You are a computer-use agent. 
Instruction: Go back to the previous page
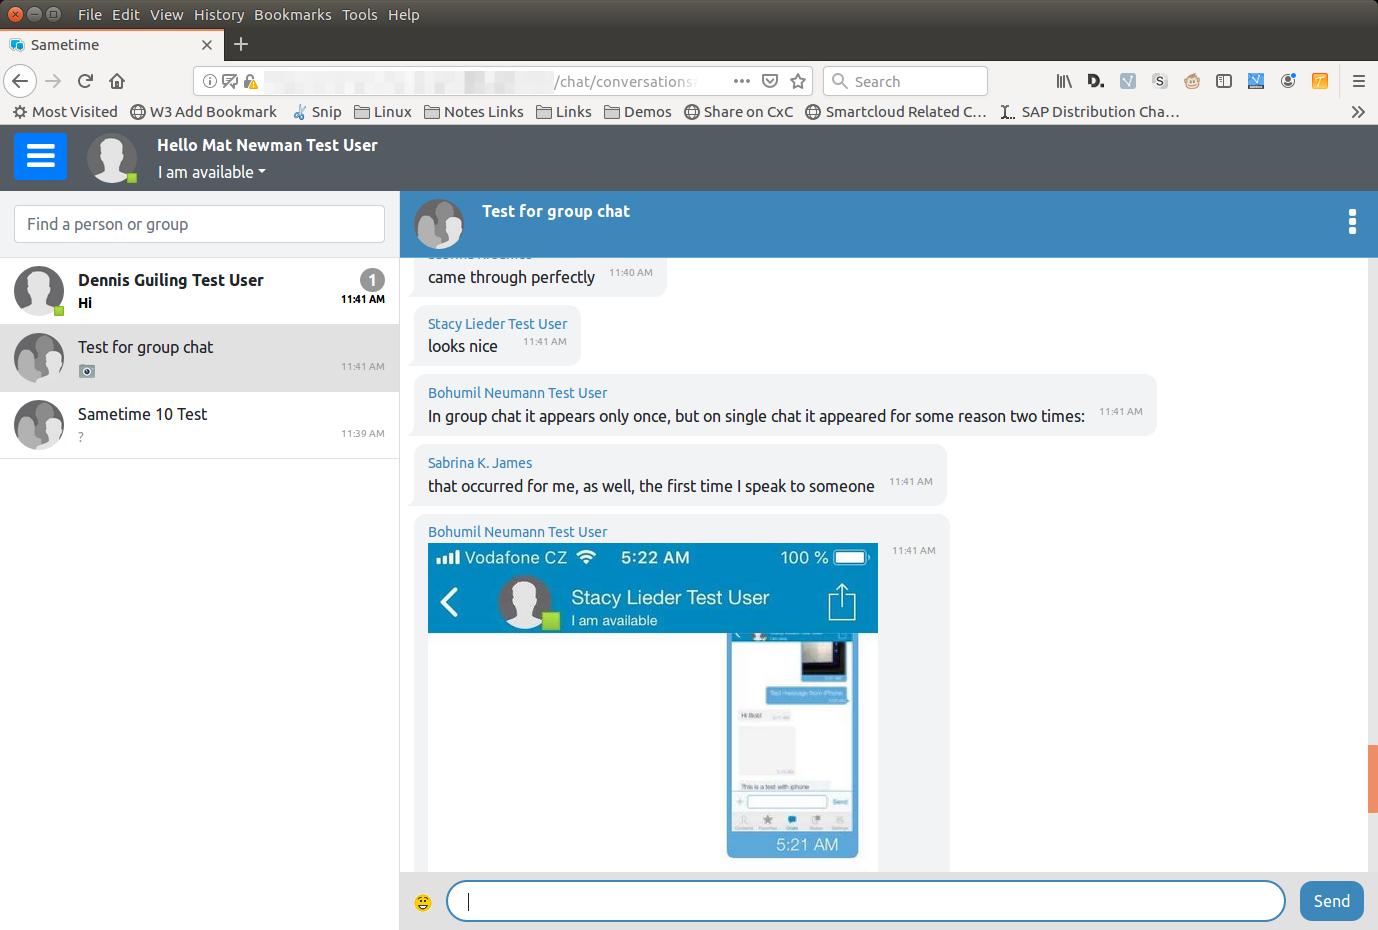tap(20, 81)
